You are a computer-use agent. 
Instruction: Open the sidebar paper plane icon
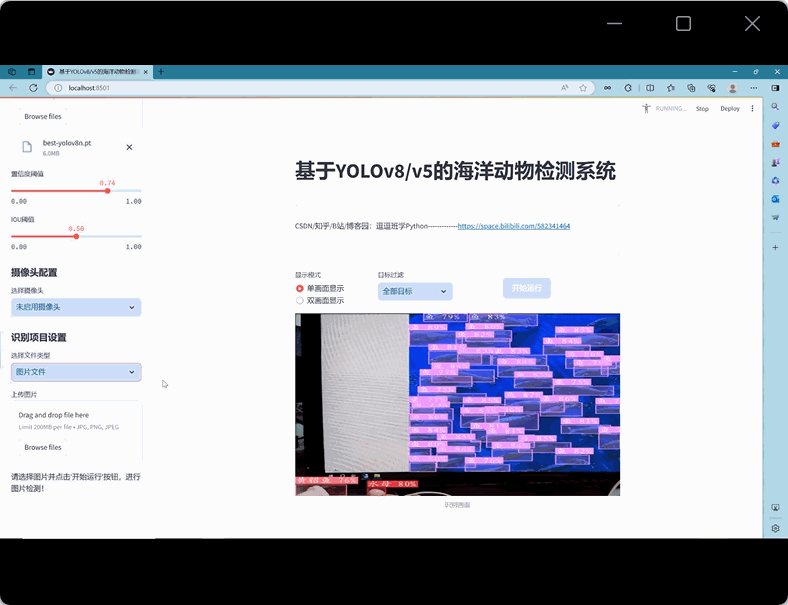coord(775,218)
